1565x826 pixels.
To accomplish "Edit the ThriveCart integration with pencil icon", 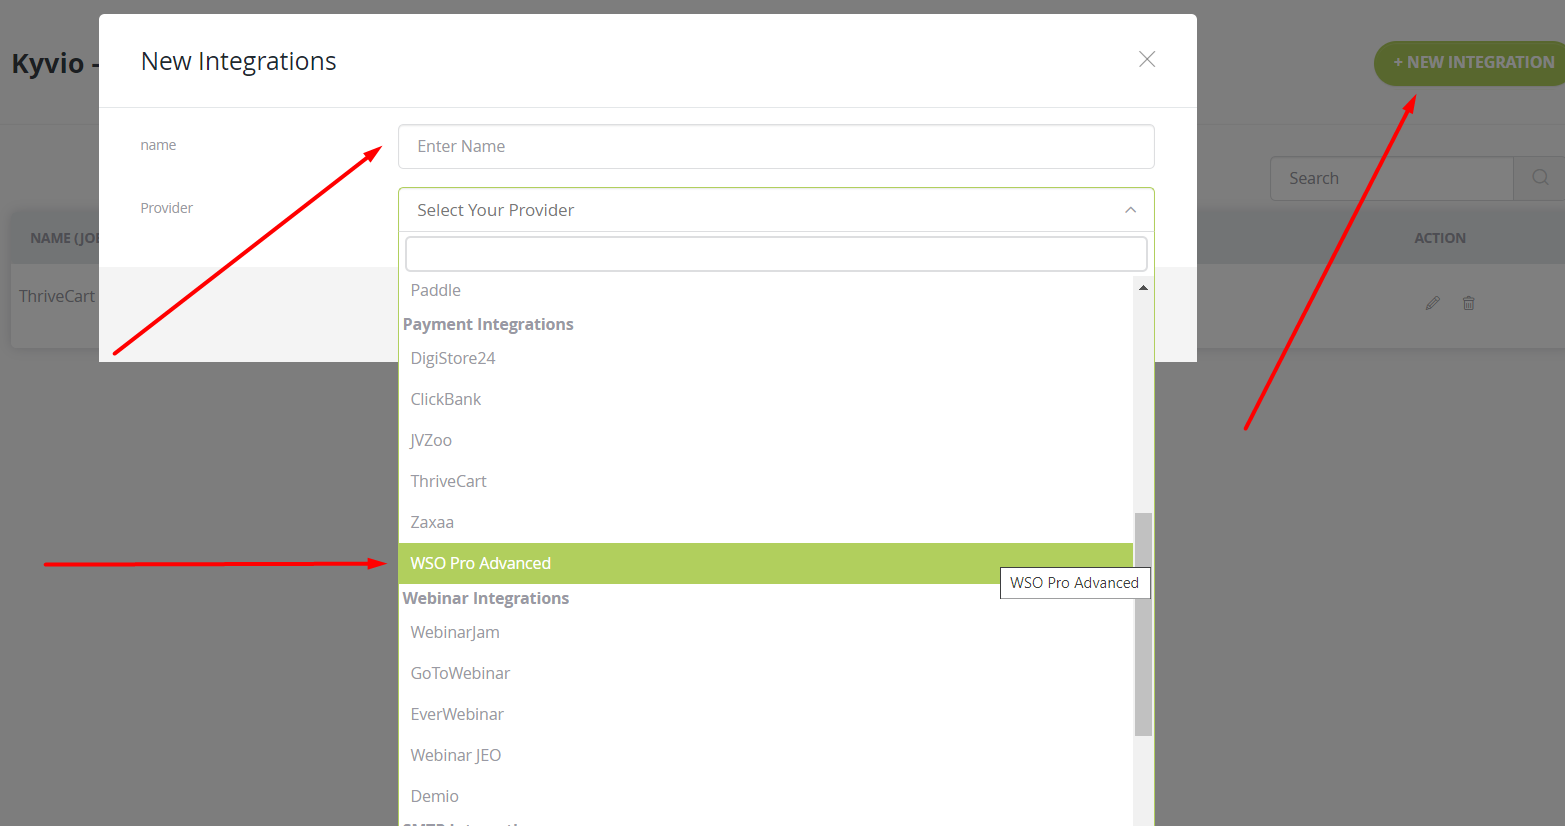I will [x=1433, y=303].
